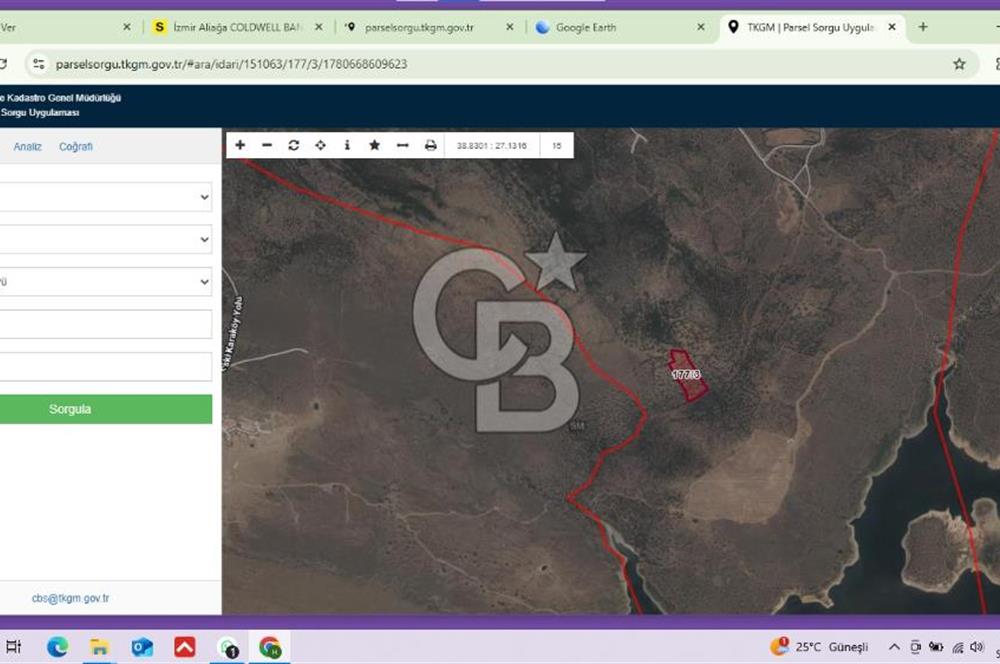Open the cbs@tkgm.gov.tr email link
This screenshot has width=1000, height=664.
[70, 598]
